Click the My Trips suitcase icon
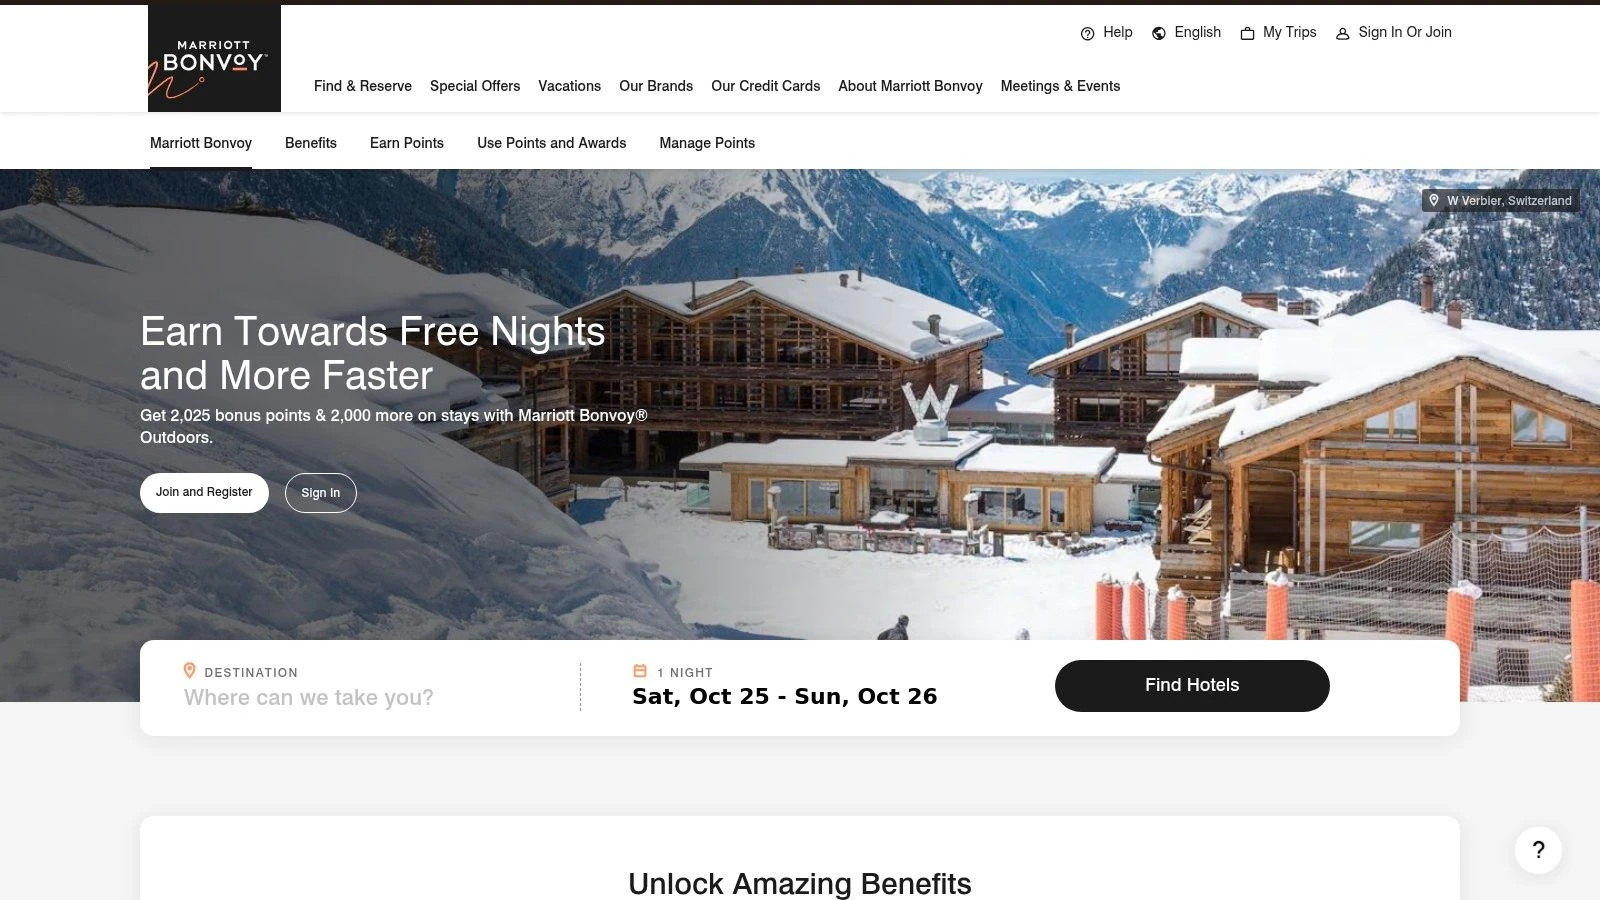The height and width of the screenshot is (900, 1600). [1247, 33]
